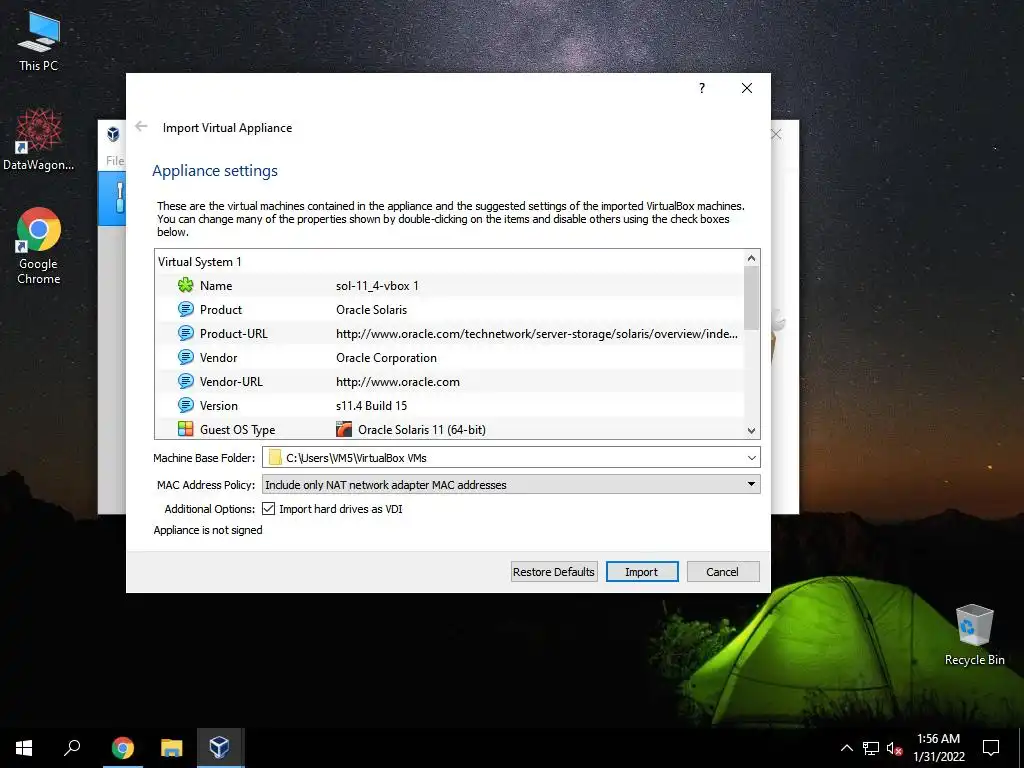Select the Oracle Corporation vendor value
Screen dimensions: 1024x768
pyautogui.click(x=387, y=358)
